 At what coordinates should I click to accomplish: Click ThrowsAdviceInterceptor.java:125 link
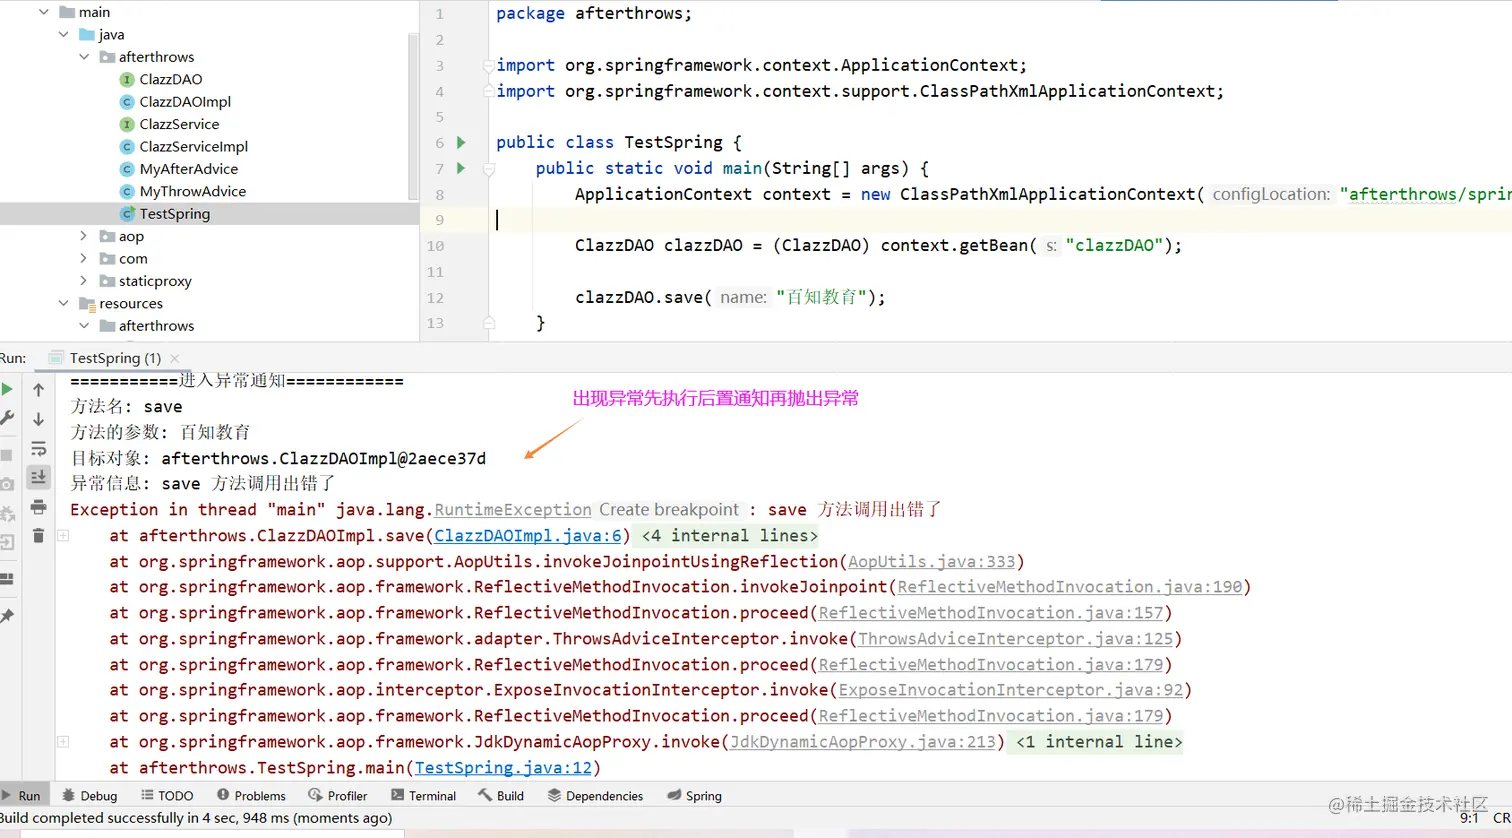tap(1015, 639)
